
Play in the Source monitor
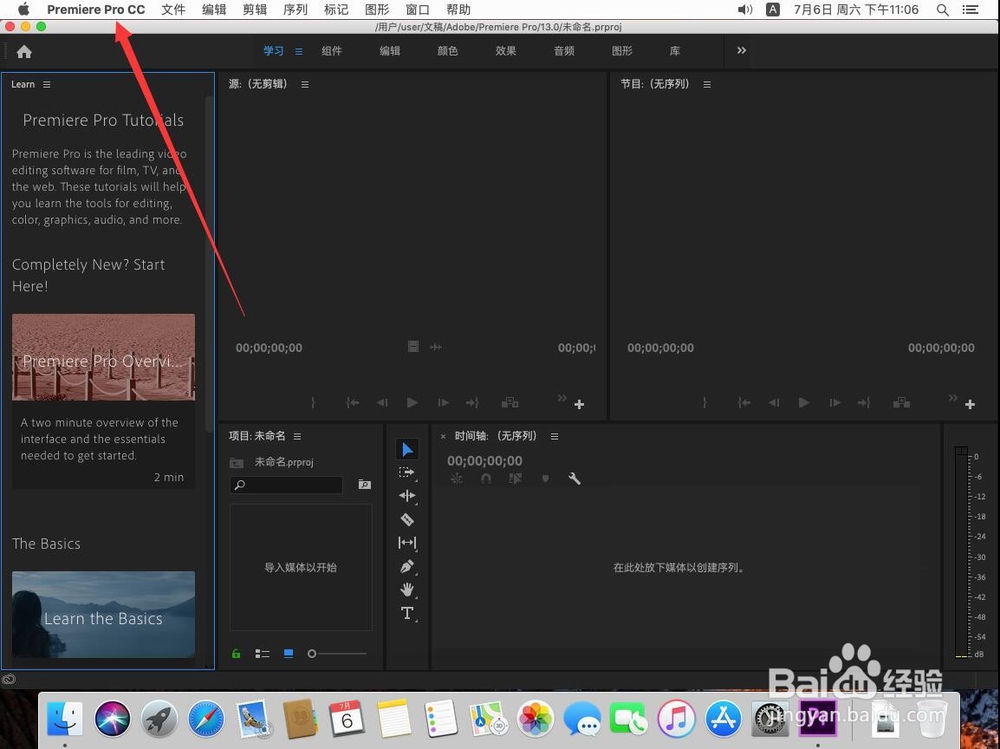click(x=412, y=403)
